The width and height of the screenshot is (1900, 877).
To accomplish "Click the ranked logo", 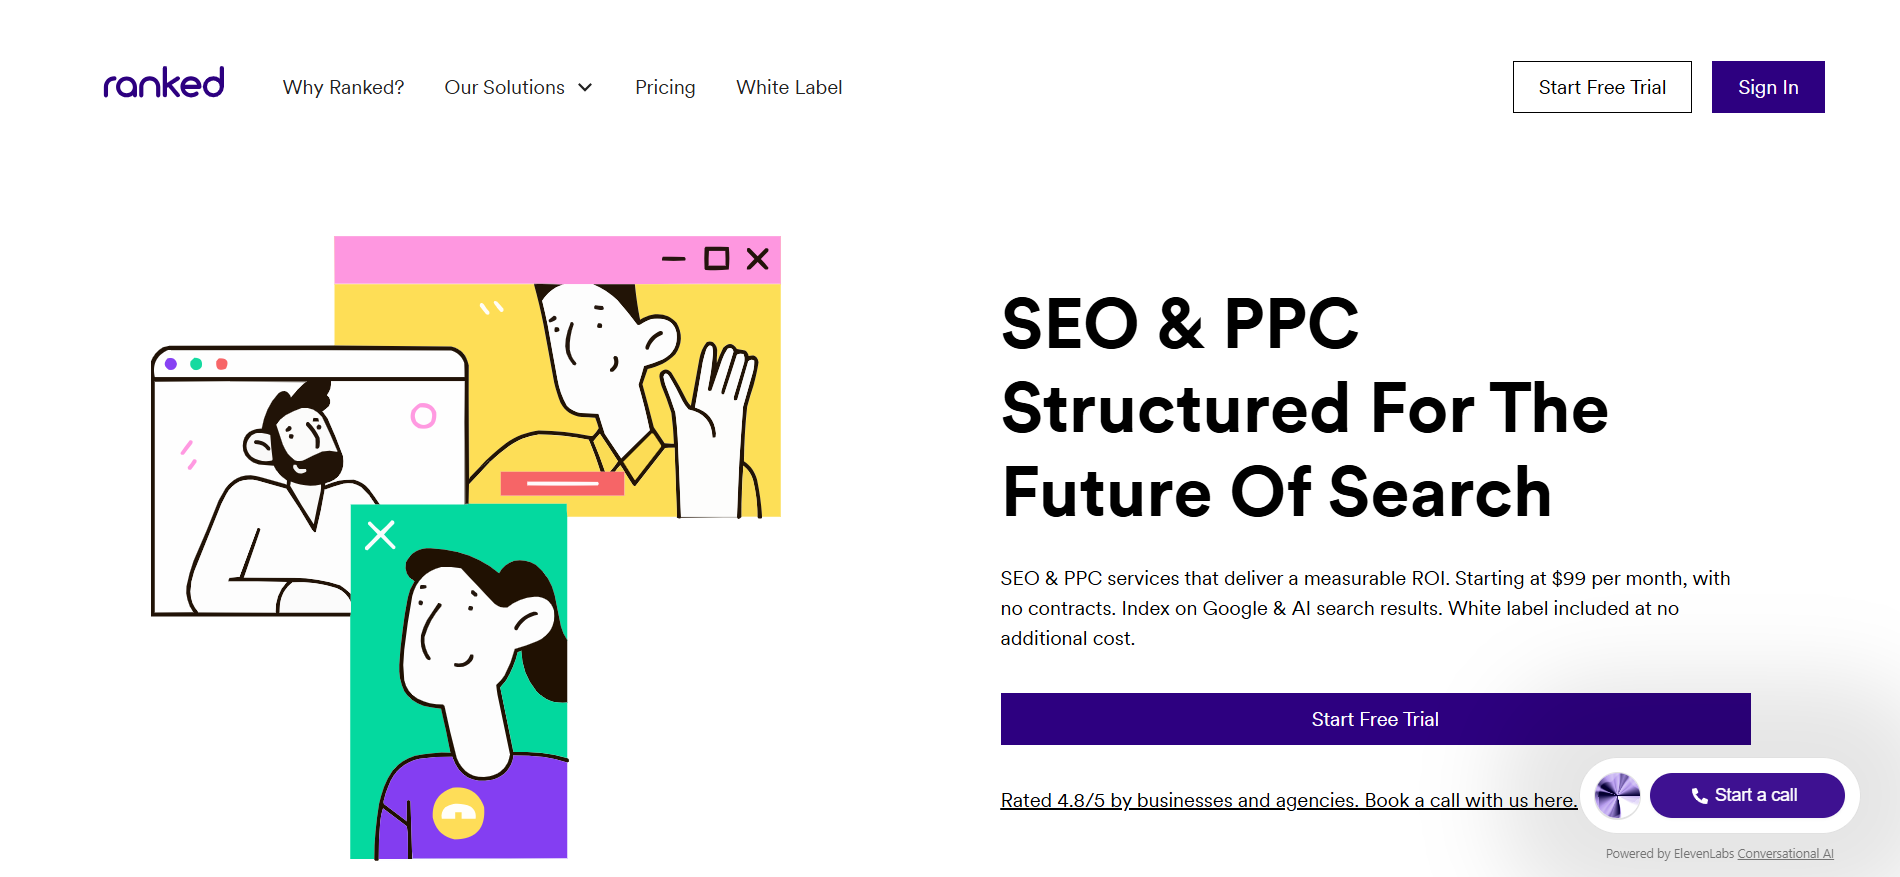I will pyautogui.click(x=164, y=84).
